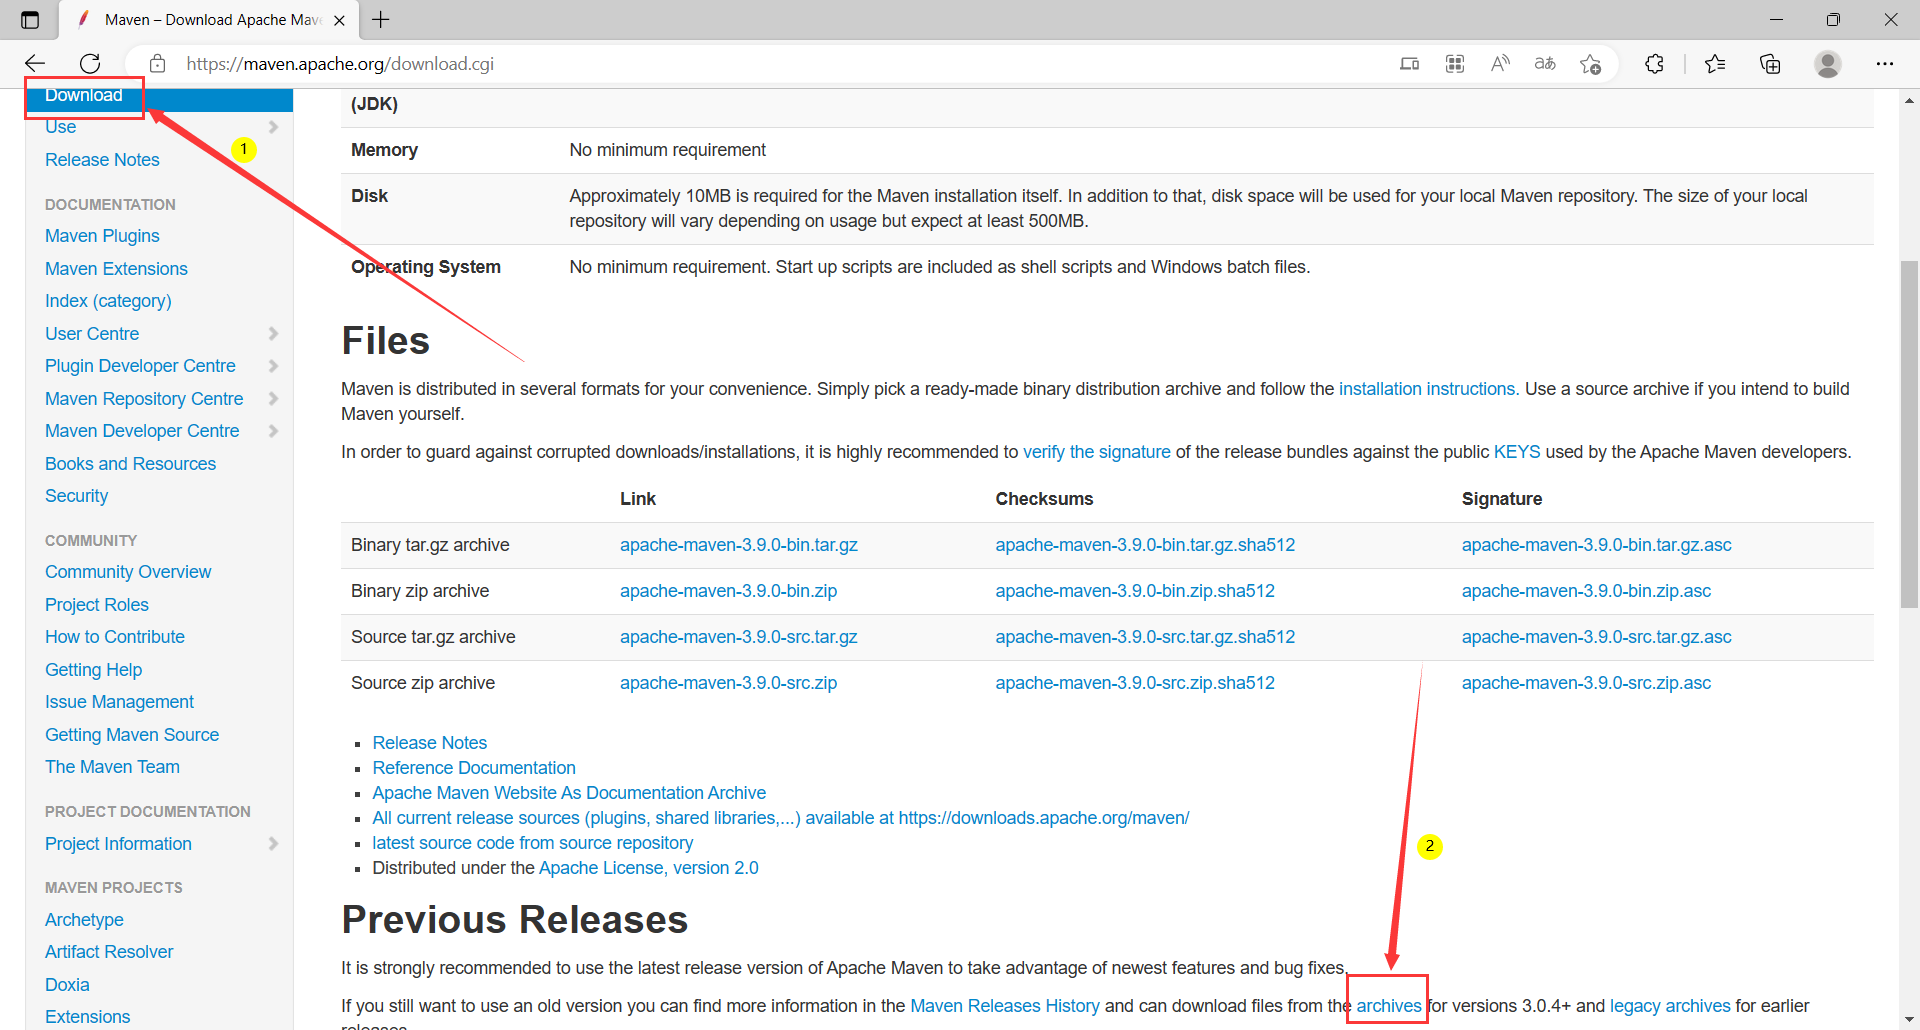
Task: Open Maven Plugins sidebar link
Action: (x=102, y=236)
